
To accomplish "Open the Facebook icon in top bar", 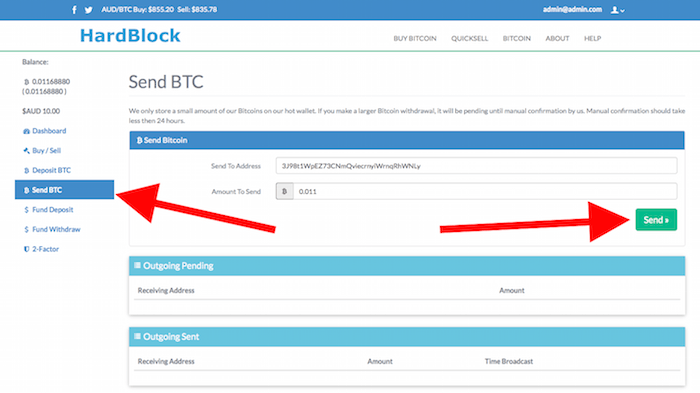I will (x=74, y=10).
